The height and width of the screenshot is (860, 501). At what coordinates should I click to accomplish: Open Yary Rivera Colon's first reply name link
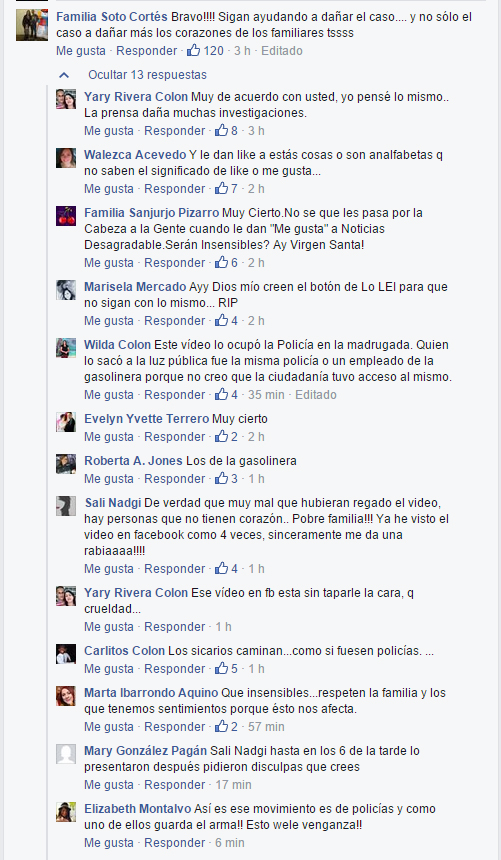(136, 97)
